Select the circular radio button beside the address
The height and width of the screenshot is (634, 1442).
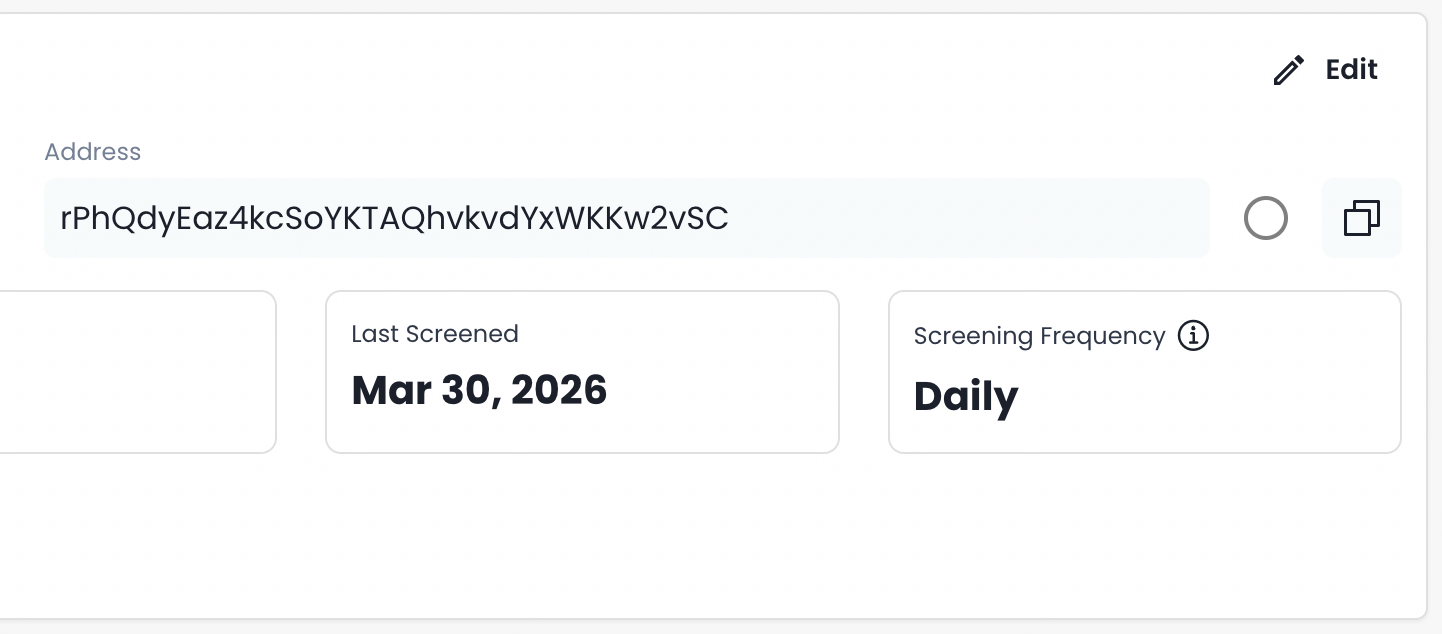1266,217
